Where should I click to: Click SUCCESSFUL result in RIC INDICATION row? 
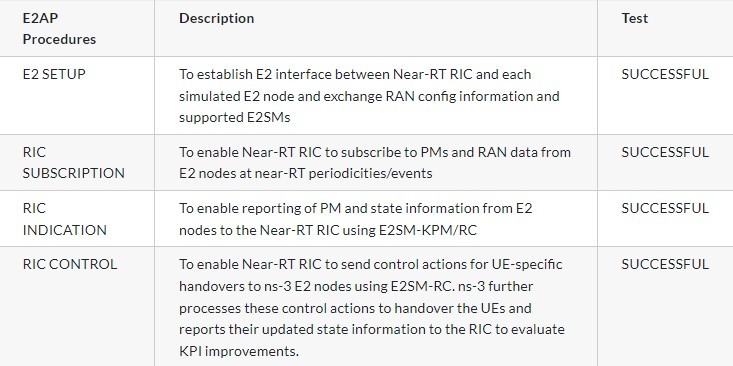point(665,208)
